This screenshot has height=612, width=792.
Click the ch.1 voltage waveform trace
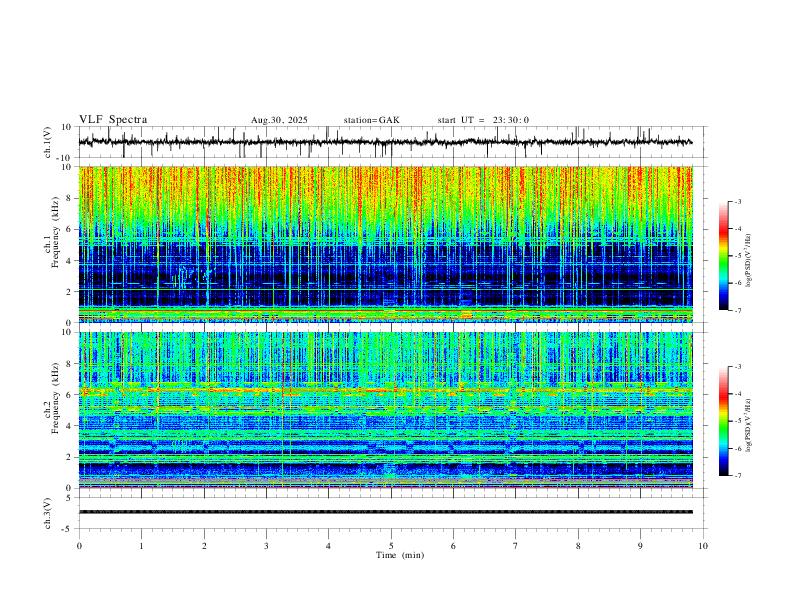[x=385, y=142]
